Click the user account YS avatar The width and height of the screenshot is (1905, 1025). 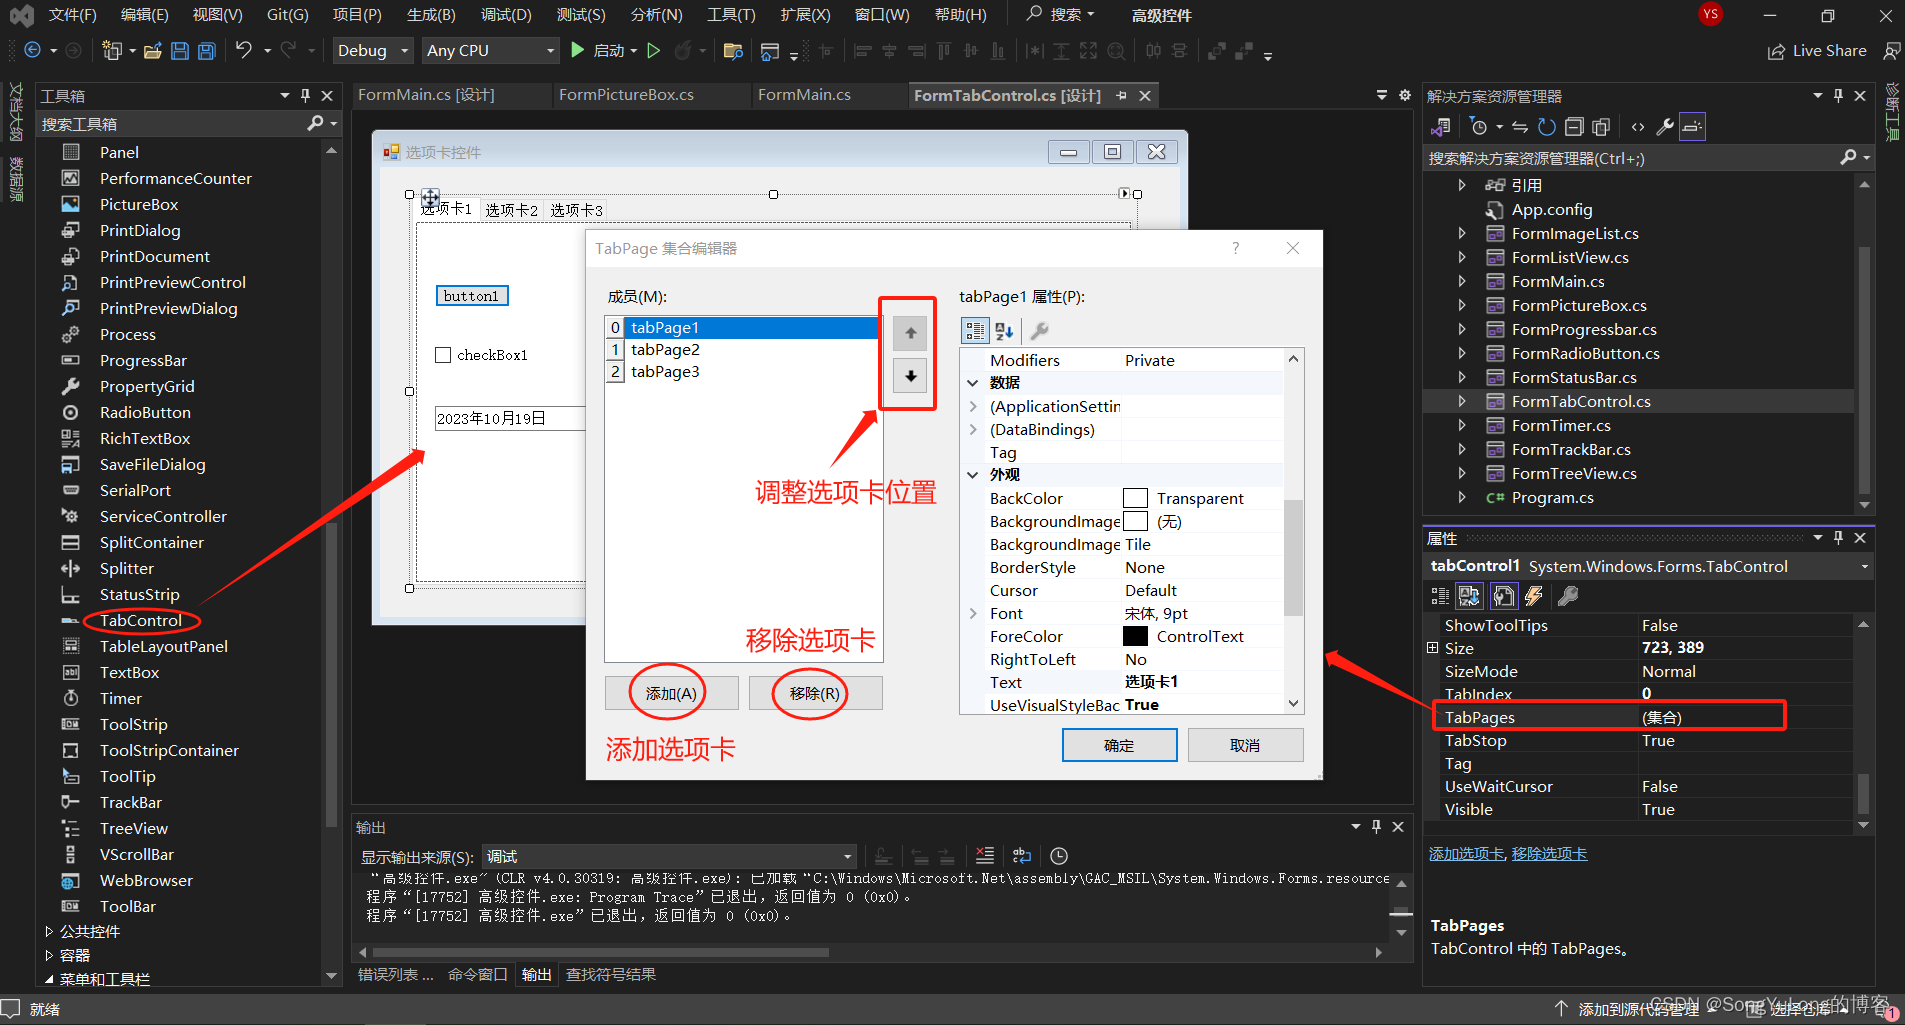click(x=1711, y=14)
